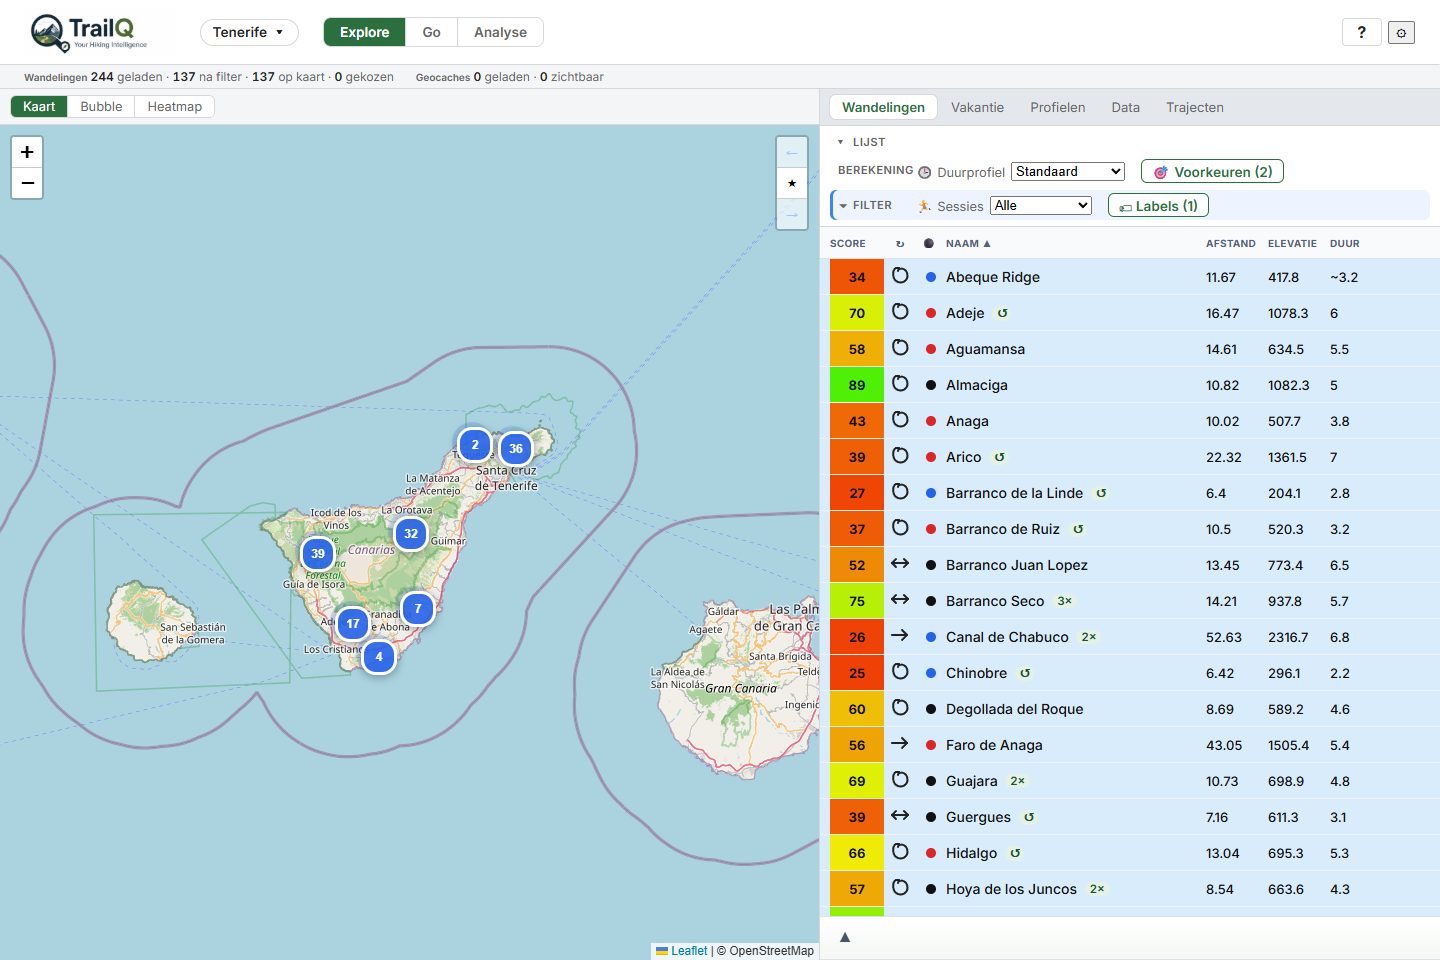Open the Almaciga hike
Screen dimensions: 1440x960
pos(977,385)
